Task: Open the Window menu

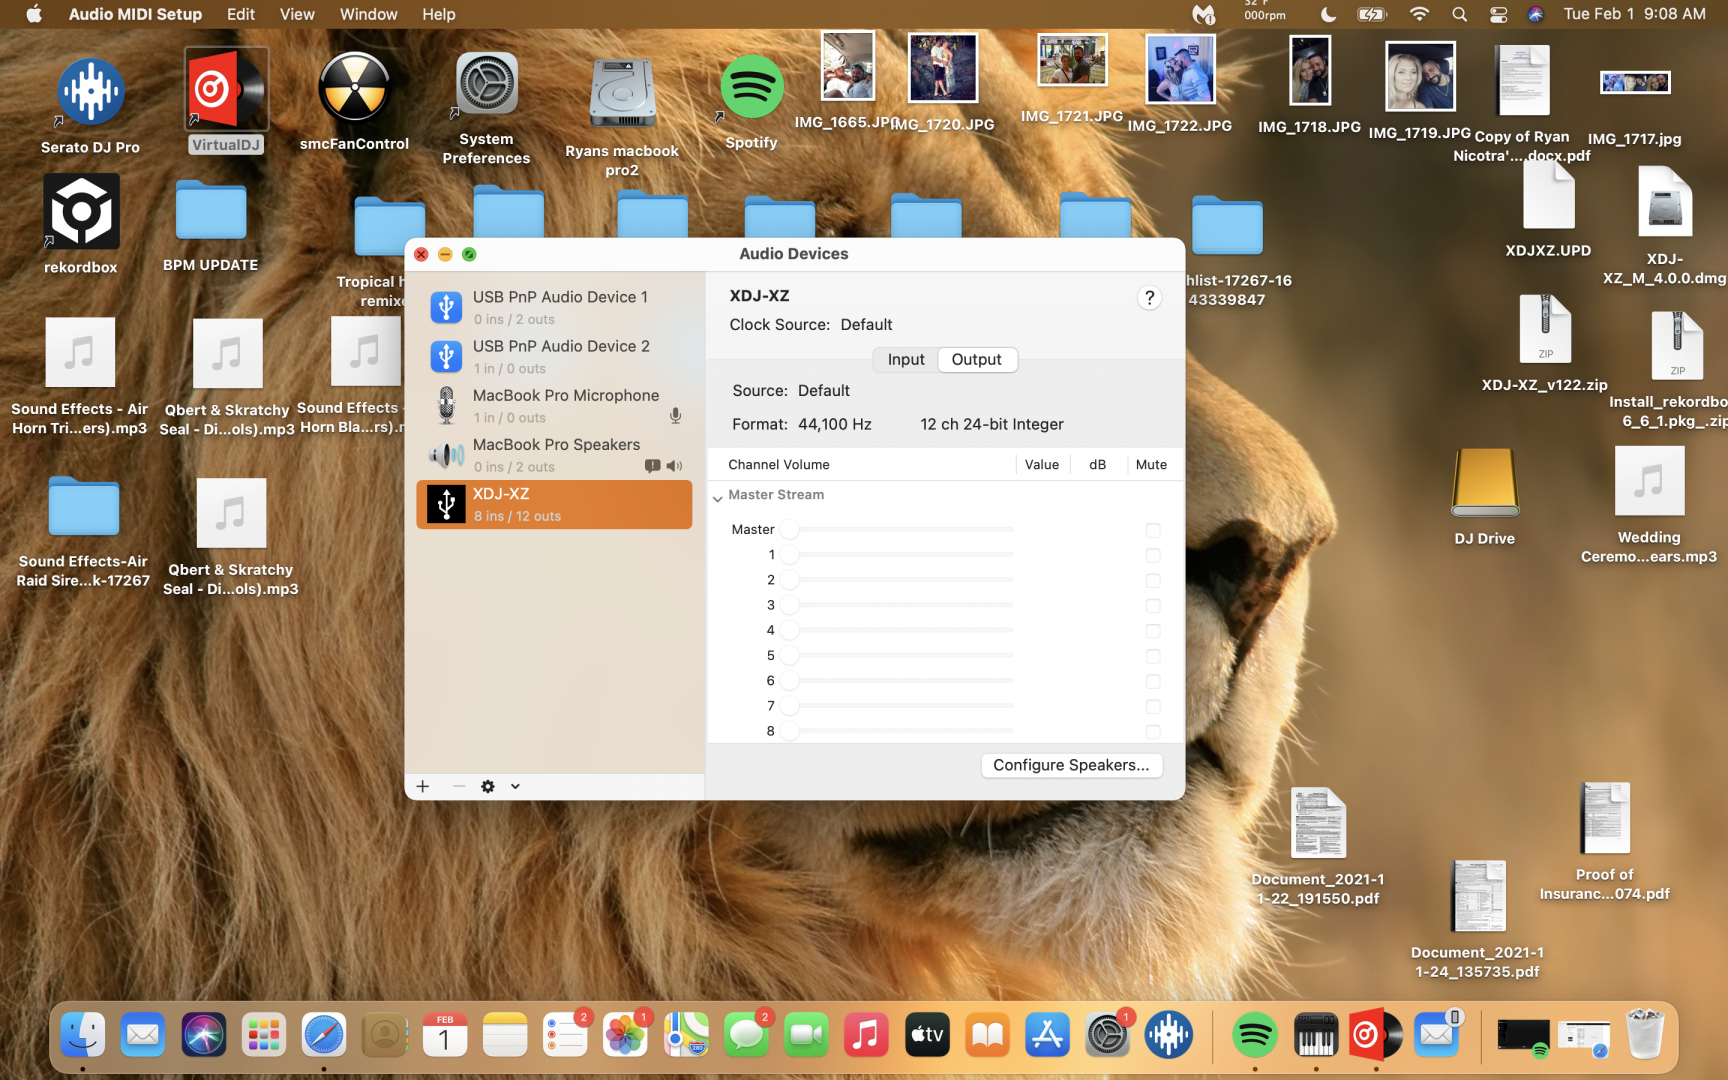Action: (369, 14)
